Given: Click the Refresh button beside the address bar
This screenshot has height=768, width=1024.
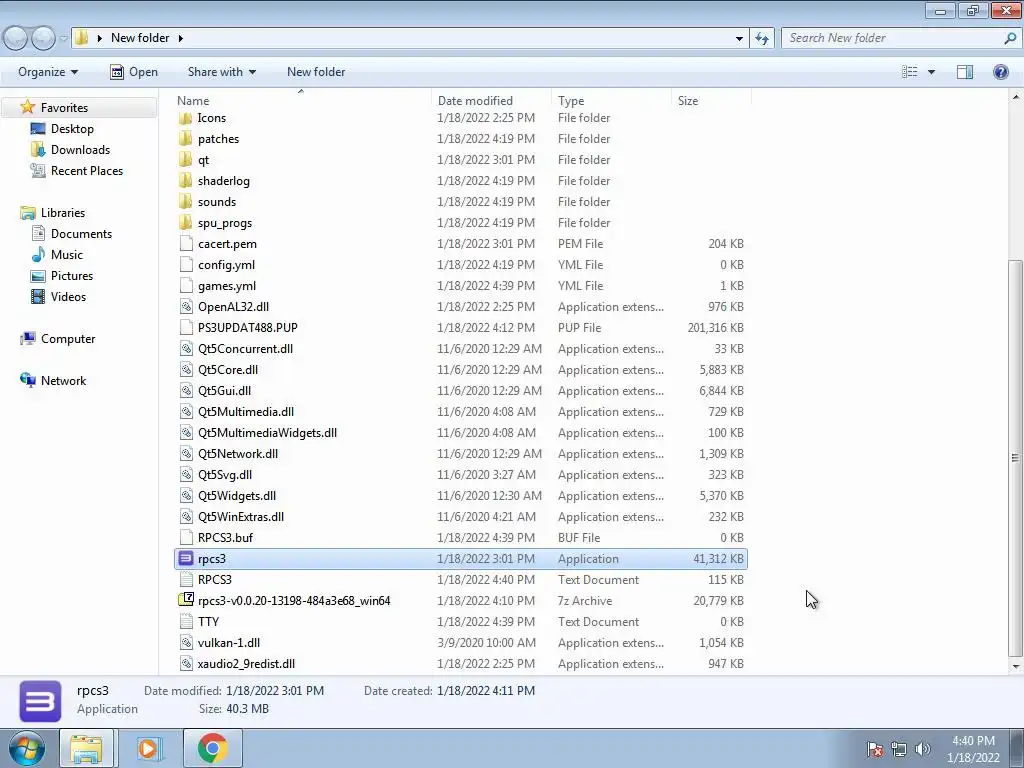Looking at the screenshot, I should pos(761,38).
